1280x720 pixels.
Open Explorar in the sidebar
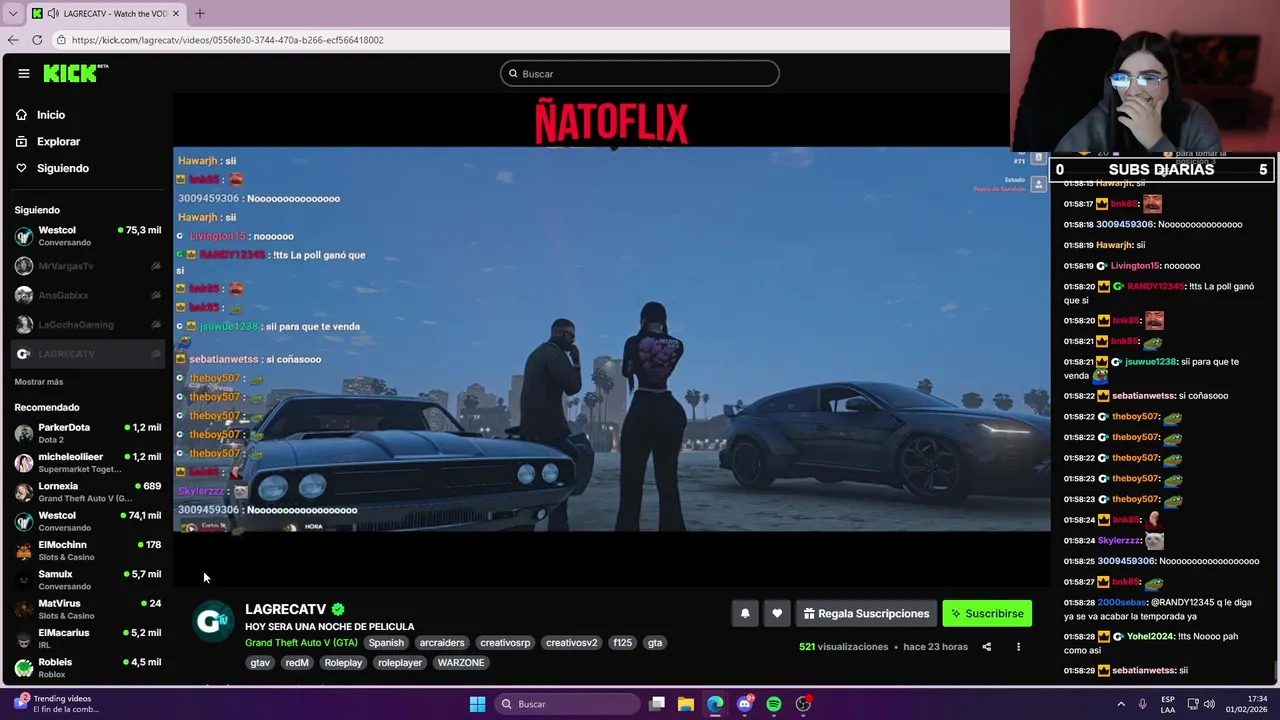58,142
